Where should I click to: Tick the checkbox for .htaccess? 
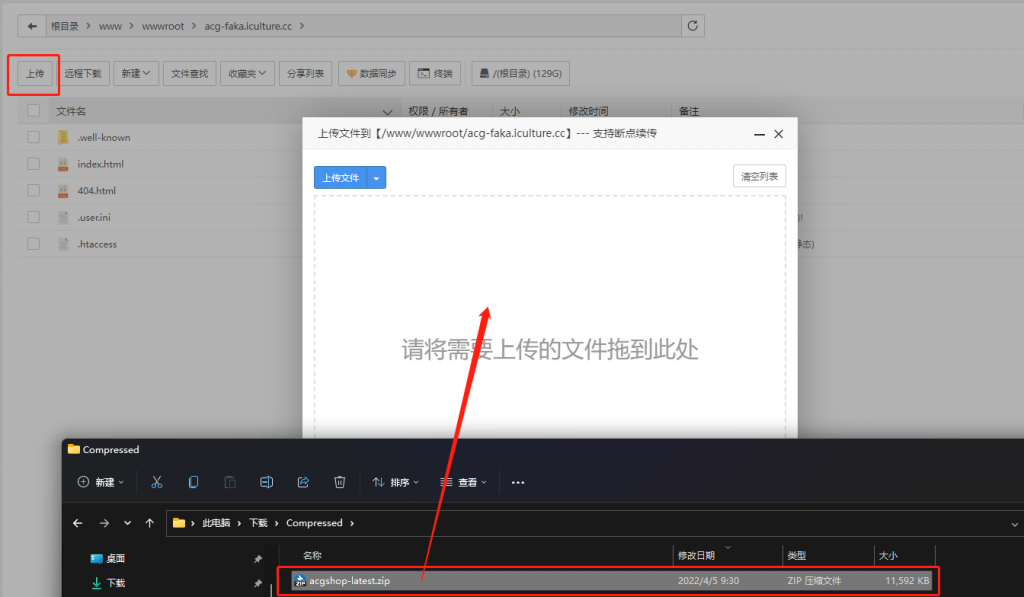click(34, 244)
